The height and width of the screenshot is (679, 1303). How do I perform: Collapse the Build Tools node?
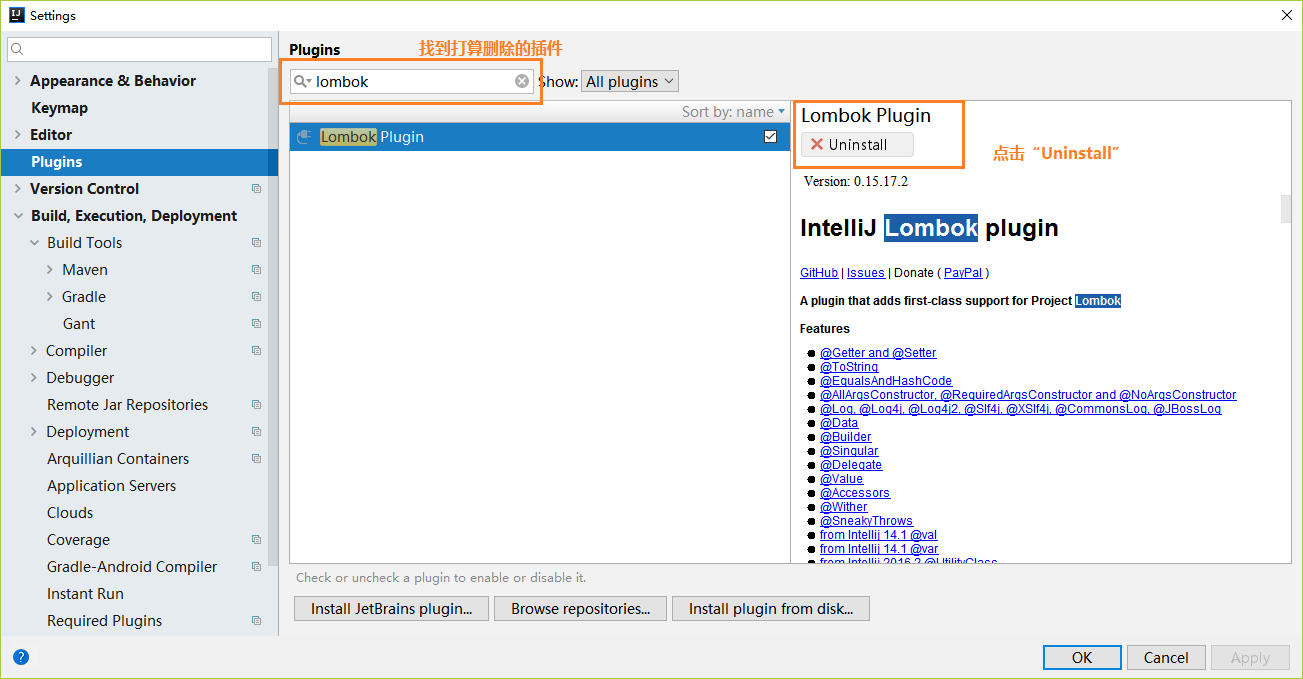pos(34,243)
